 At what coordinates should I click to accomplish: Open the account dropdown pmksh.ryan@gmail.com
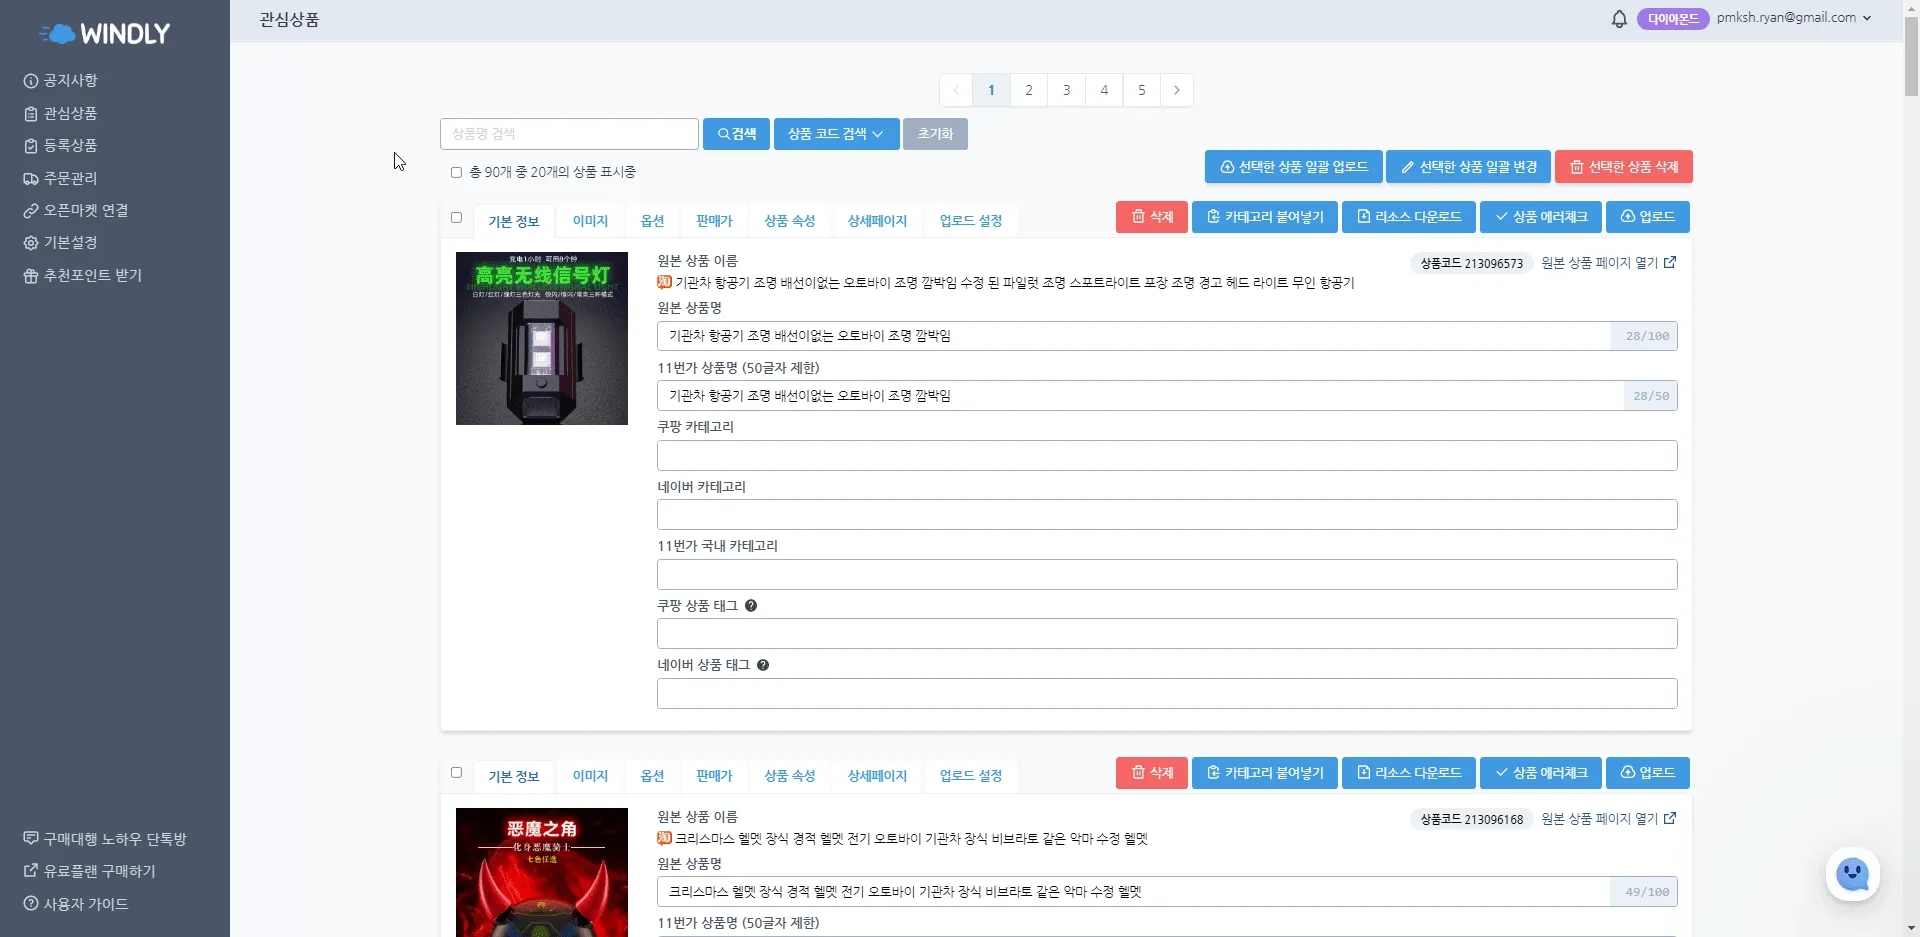click(1794, 18)
